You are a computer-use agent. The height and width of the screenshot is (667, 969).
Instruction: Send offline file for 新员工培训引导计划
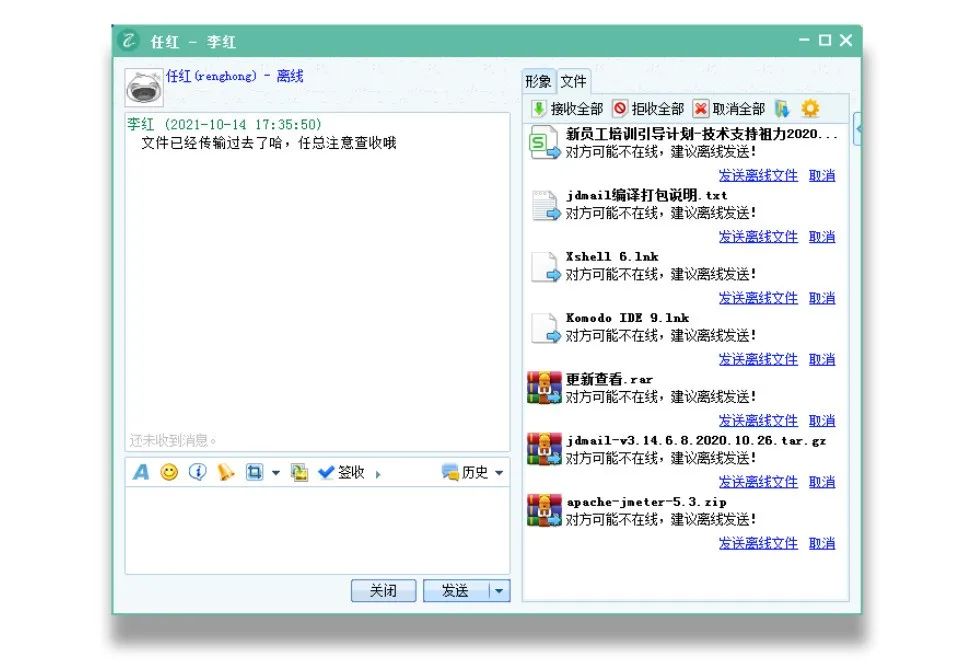[758, 176]
